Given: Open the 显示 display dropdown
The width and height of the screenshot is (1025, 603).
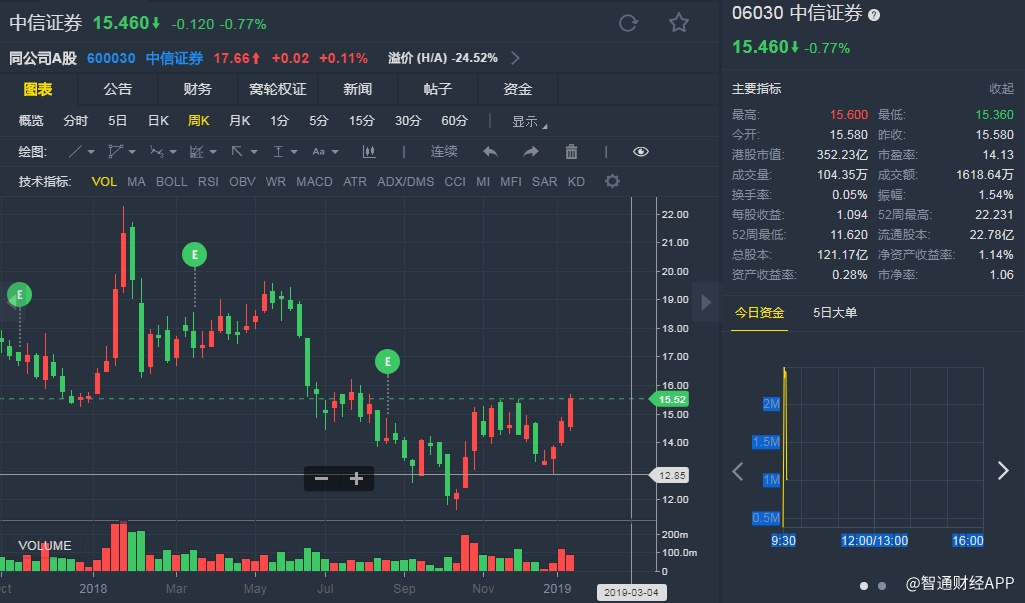Looking at the screenshot, I should tap(529, 121).
